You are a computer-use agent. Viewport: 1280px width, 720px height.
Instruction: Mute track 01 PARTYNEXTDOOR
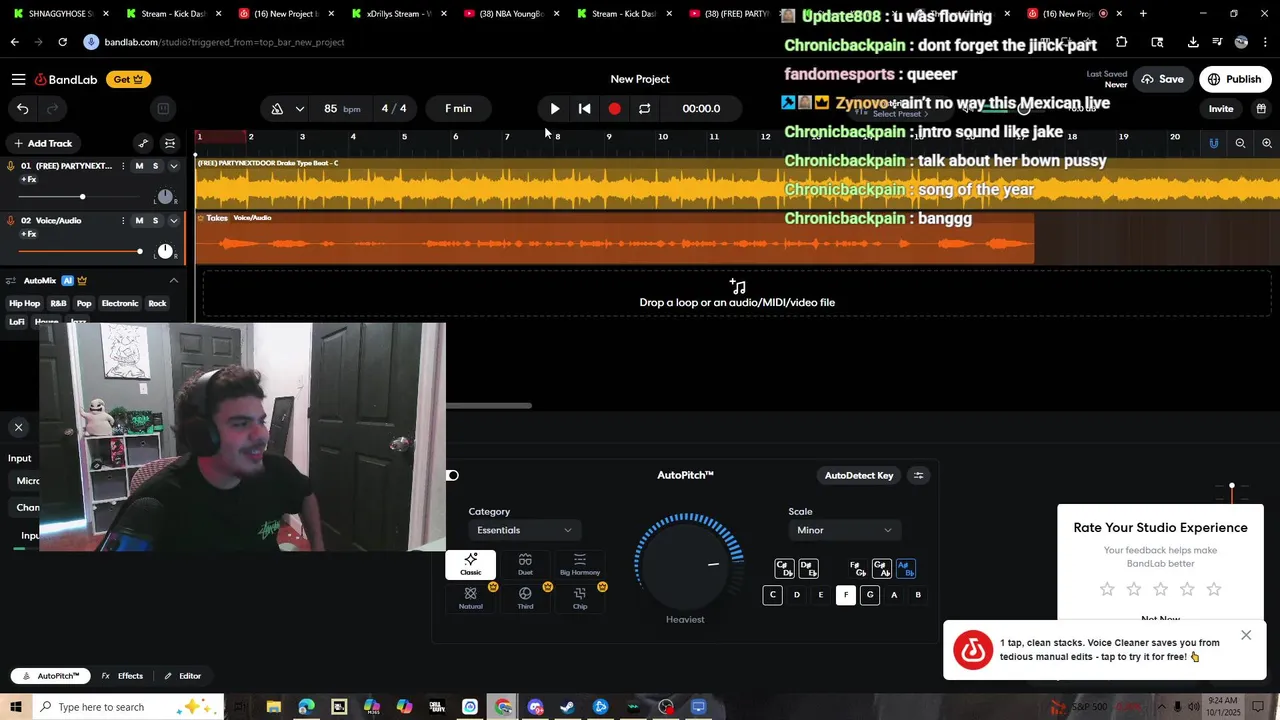pyautogui.click(x=139, y=166)
